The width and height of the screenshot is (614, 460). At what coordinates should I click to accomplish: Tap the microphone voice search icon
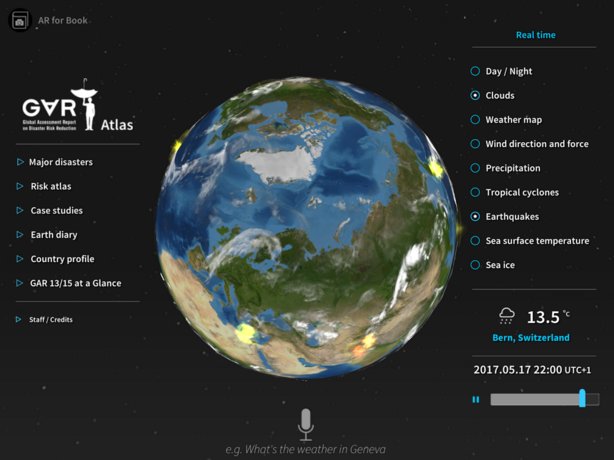click(x=305, y=425)
